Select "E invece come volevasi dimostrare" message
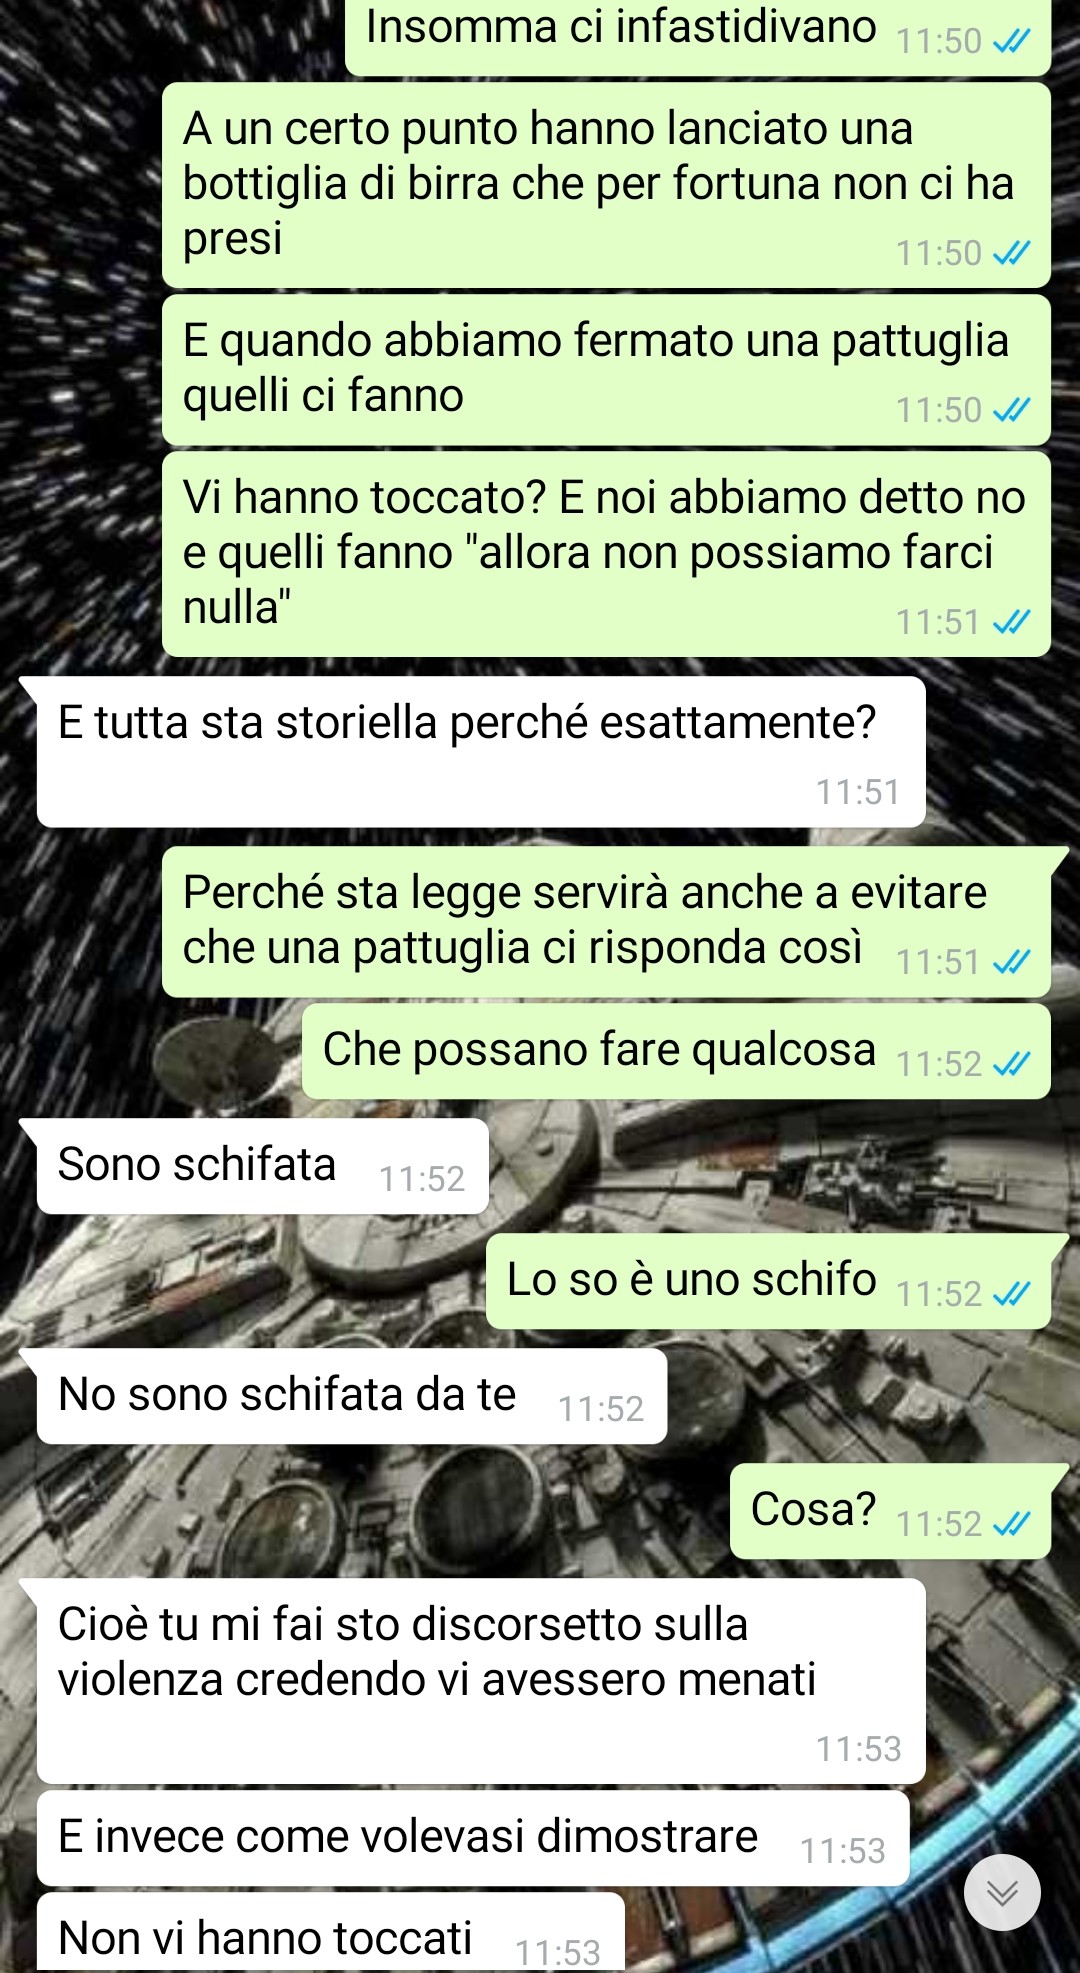The image size is (1080, 1973). click(x=473, y=1838)
